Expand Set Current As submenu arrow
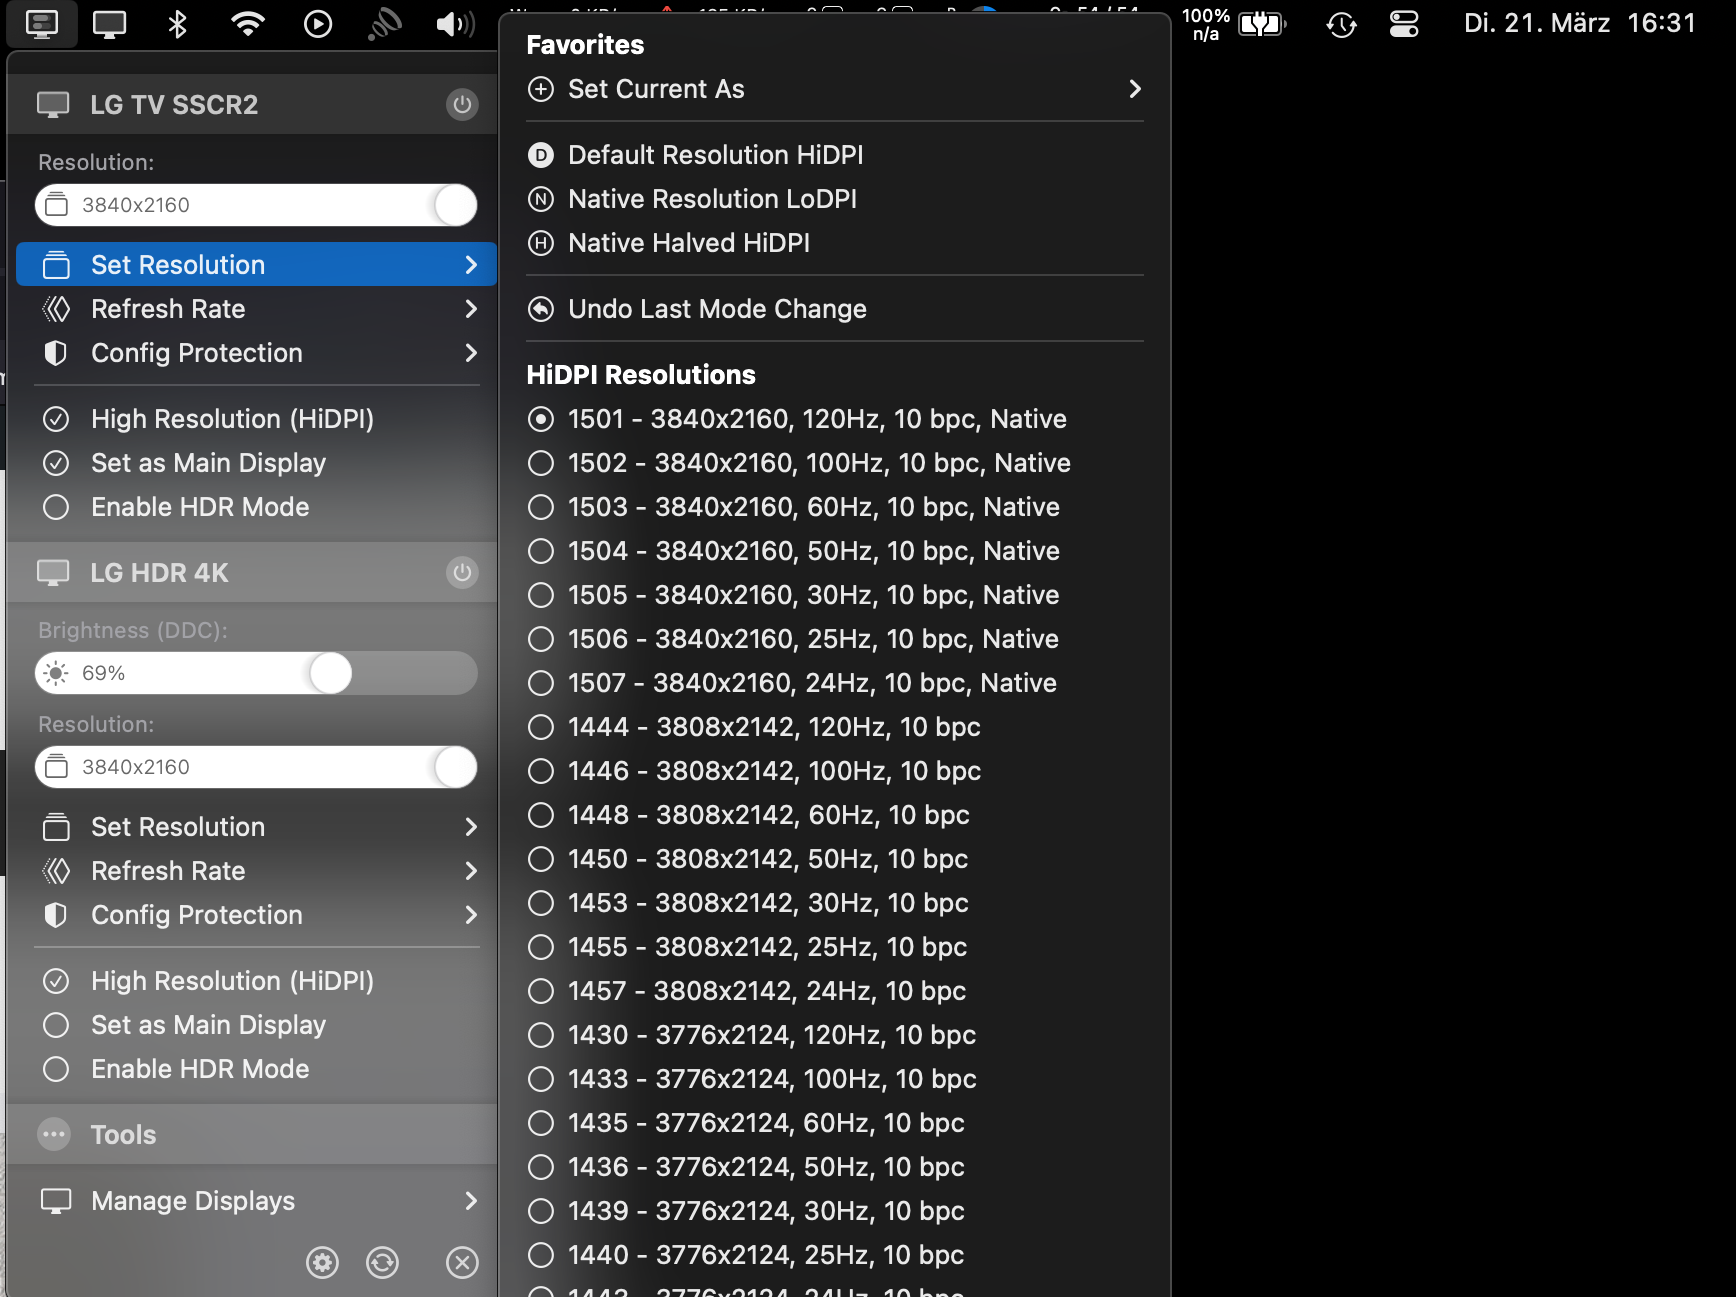The image size is (1736, 1297). 1135,89
